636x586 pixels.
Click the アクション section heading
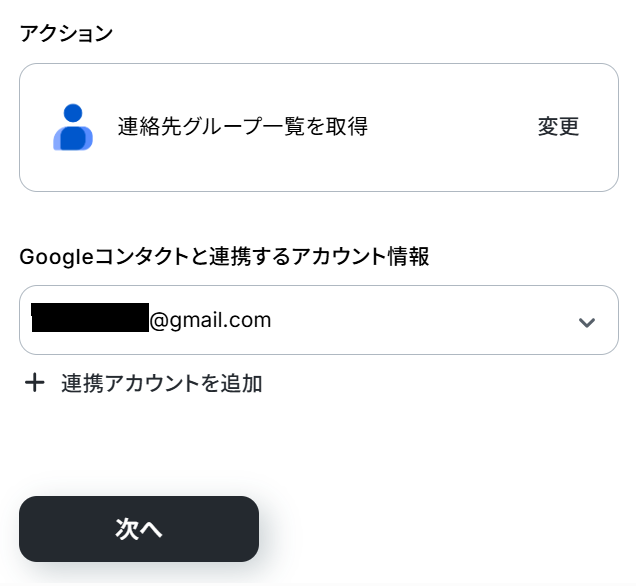pos(66,33)
